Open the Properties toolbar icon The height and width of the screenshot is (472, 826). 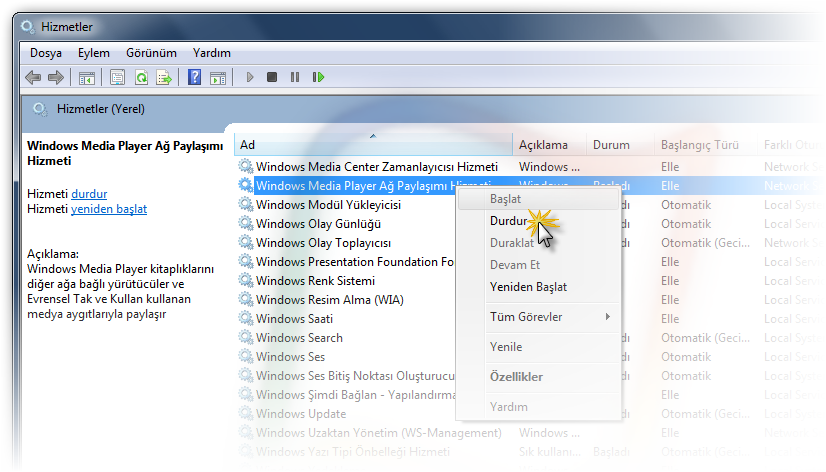(x=117, y=77)
